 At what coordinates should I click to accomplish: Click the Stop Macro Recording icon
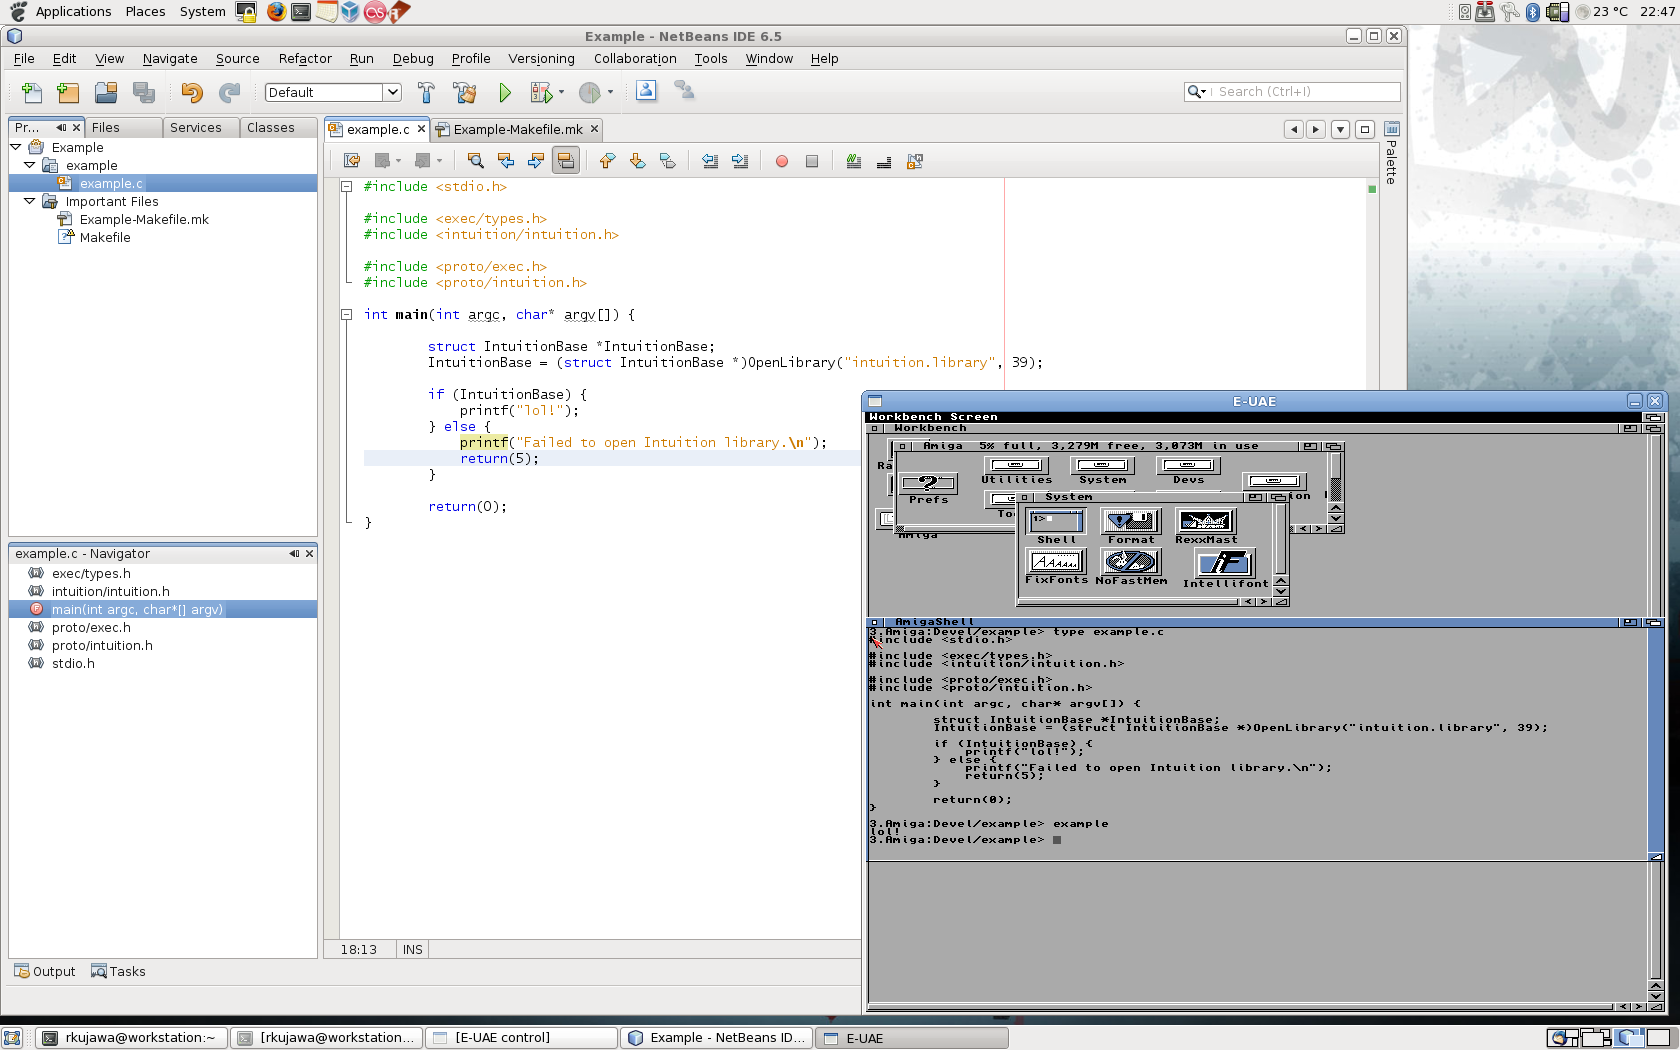[812, 161]
